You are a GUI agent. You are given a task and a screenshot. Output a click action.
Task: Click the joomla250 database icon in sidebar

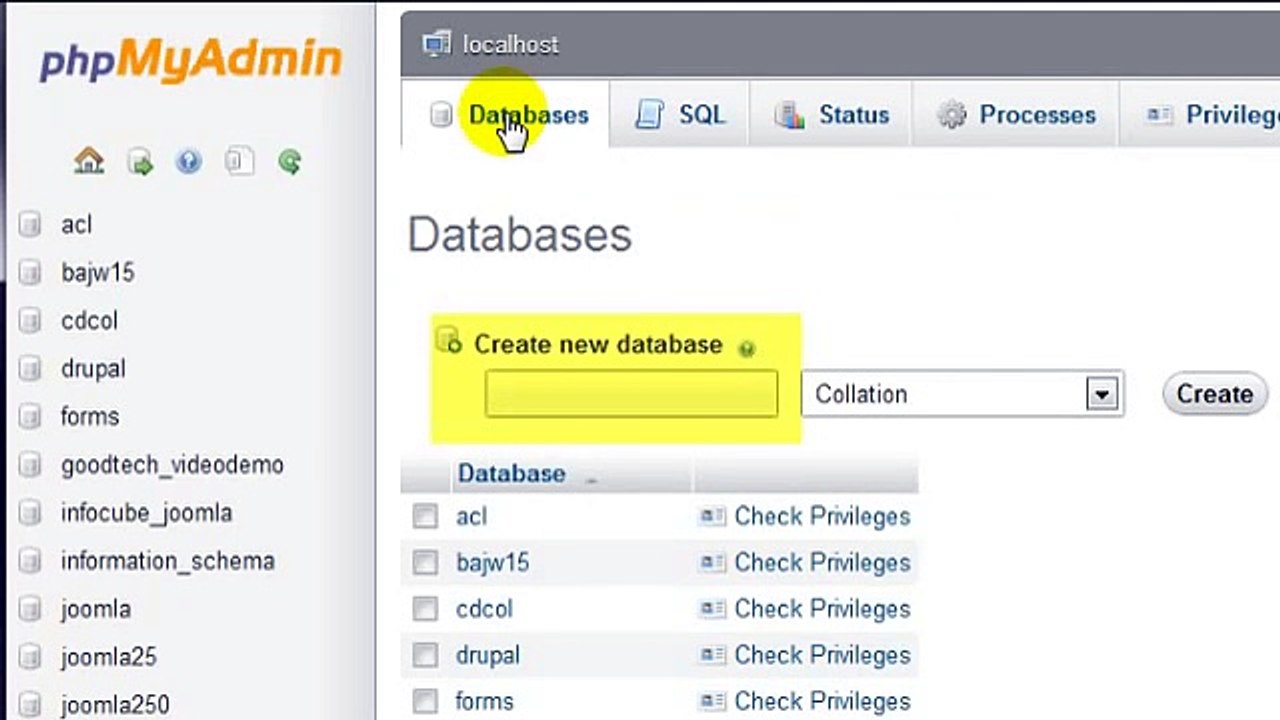(x=30, y=704)
